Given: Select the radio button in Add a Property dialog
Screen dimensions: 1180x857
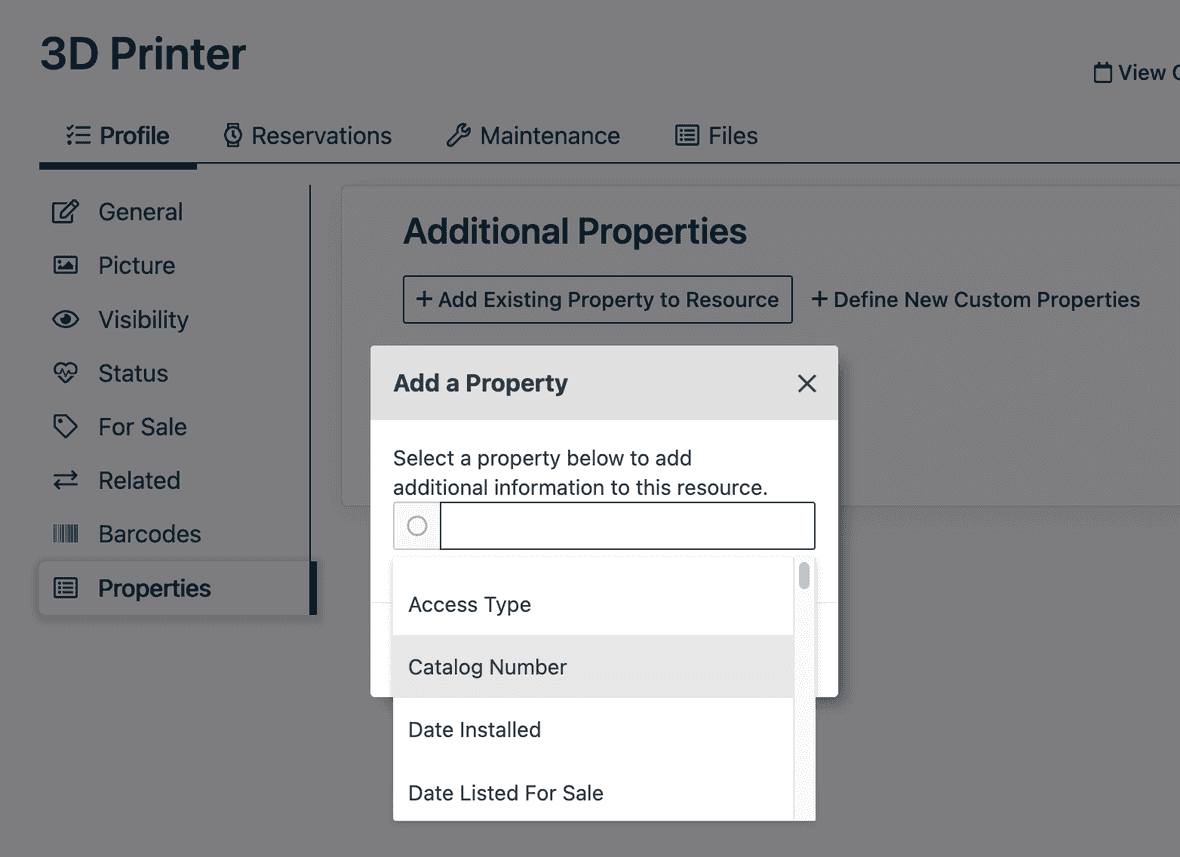Looking at the screenshot, I should click(416, 524).
